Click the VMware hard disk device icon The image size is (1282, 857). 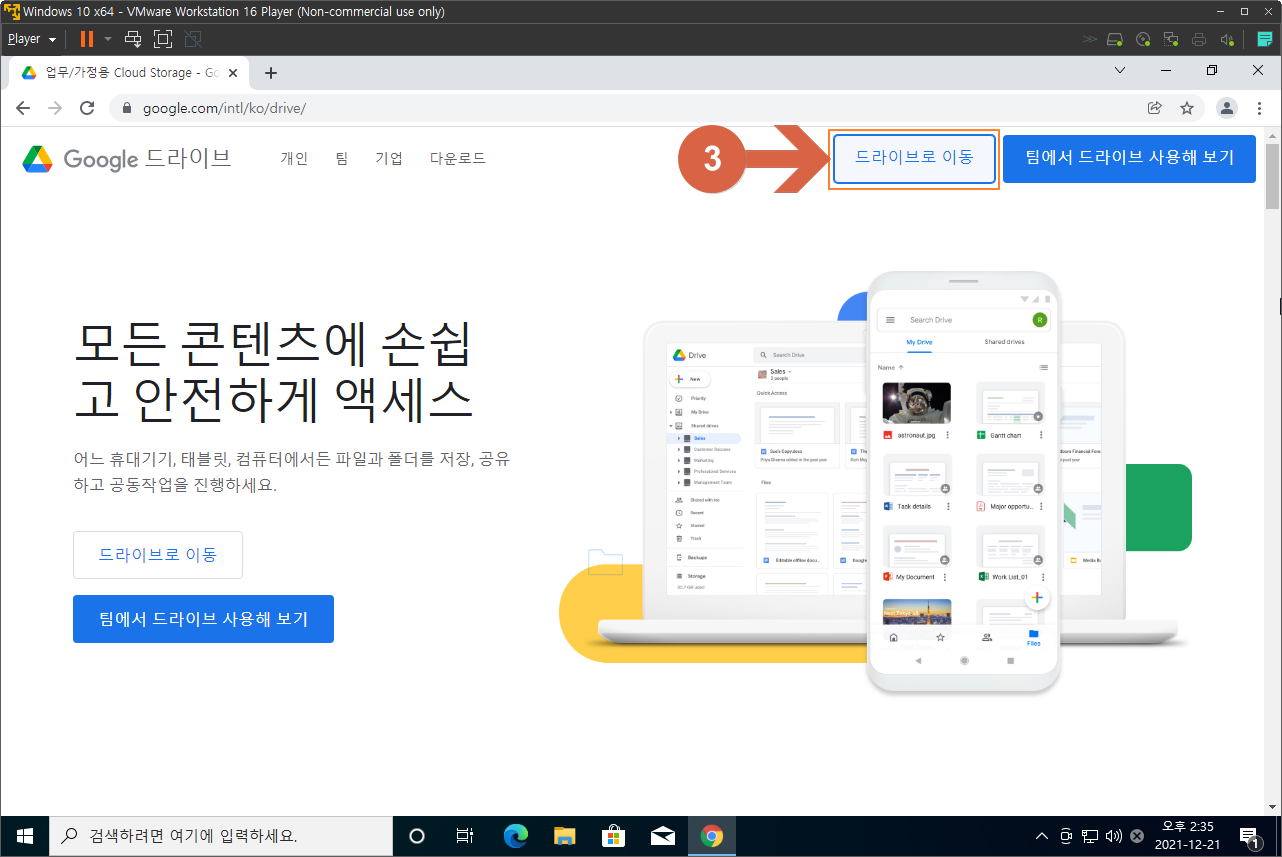coord(1115,39)
